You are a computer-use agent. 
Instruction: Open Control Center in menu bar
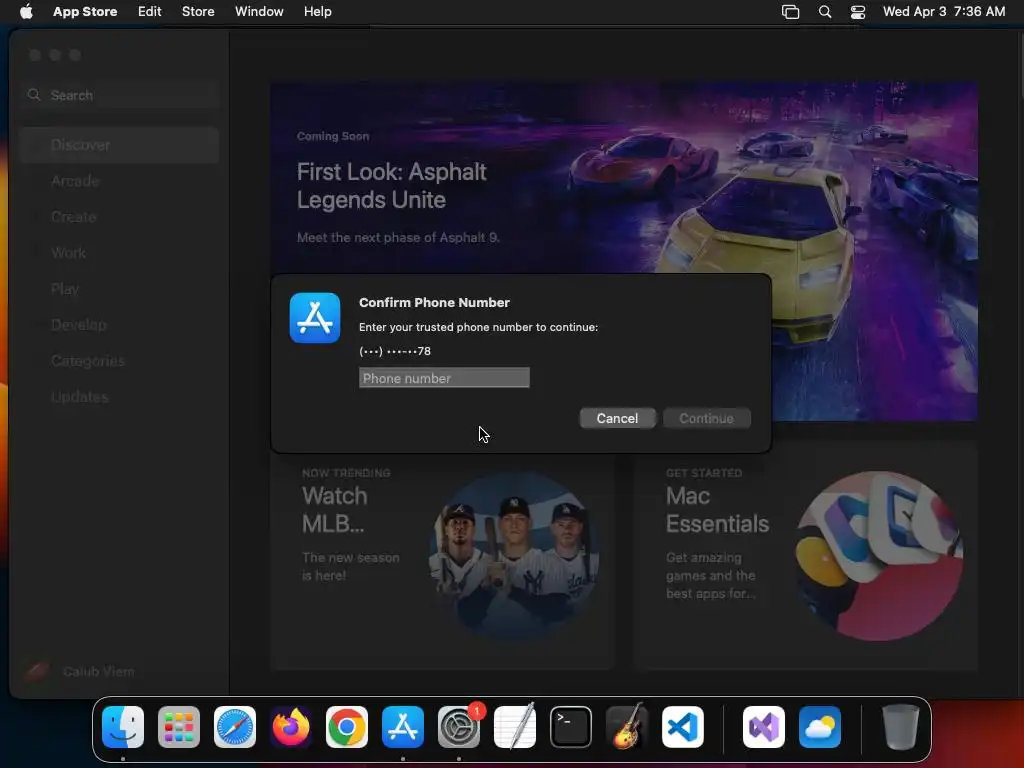click(857, 12)
